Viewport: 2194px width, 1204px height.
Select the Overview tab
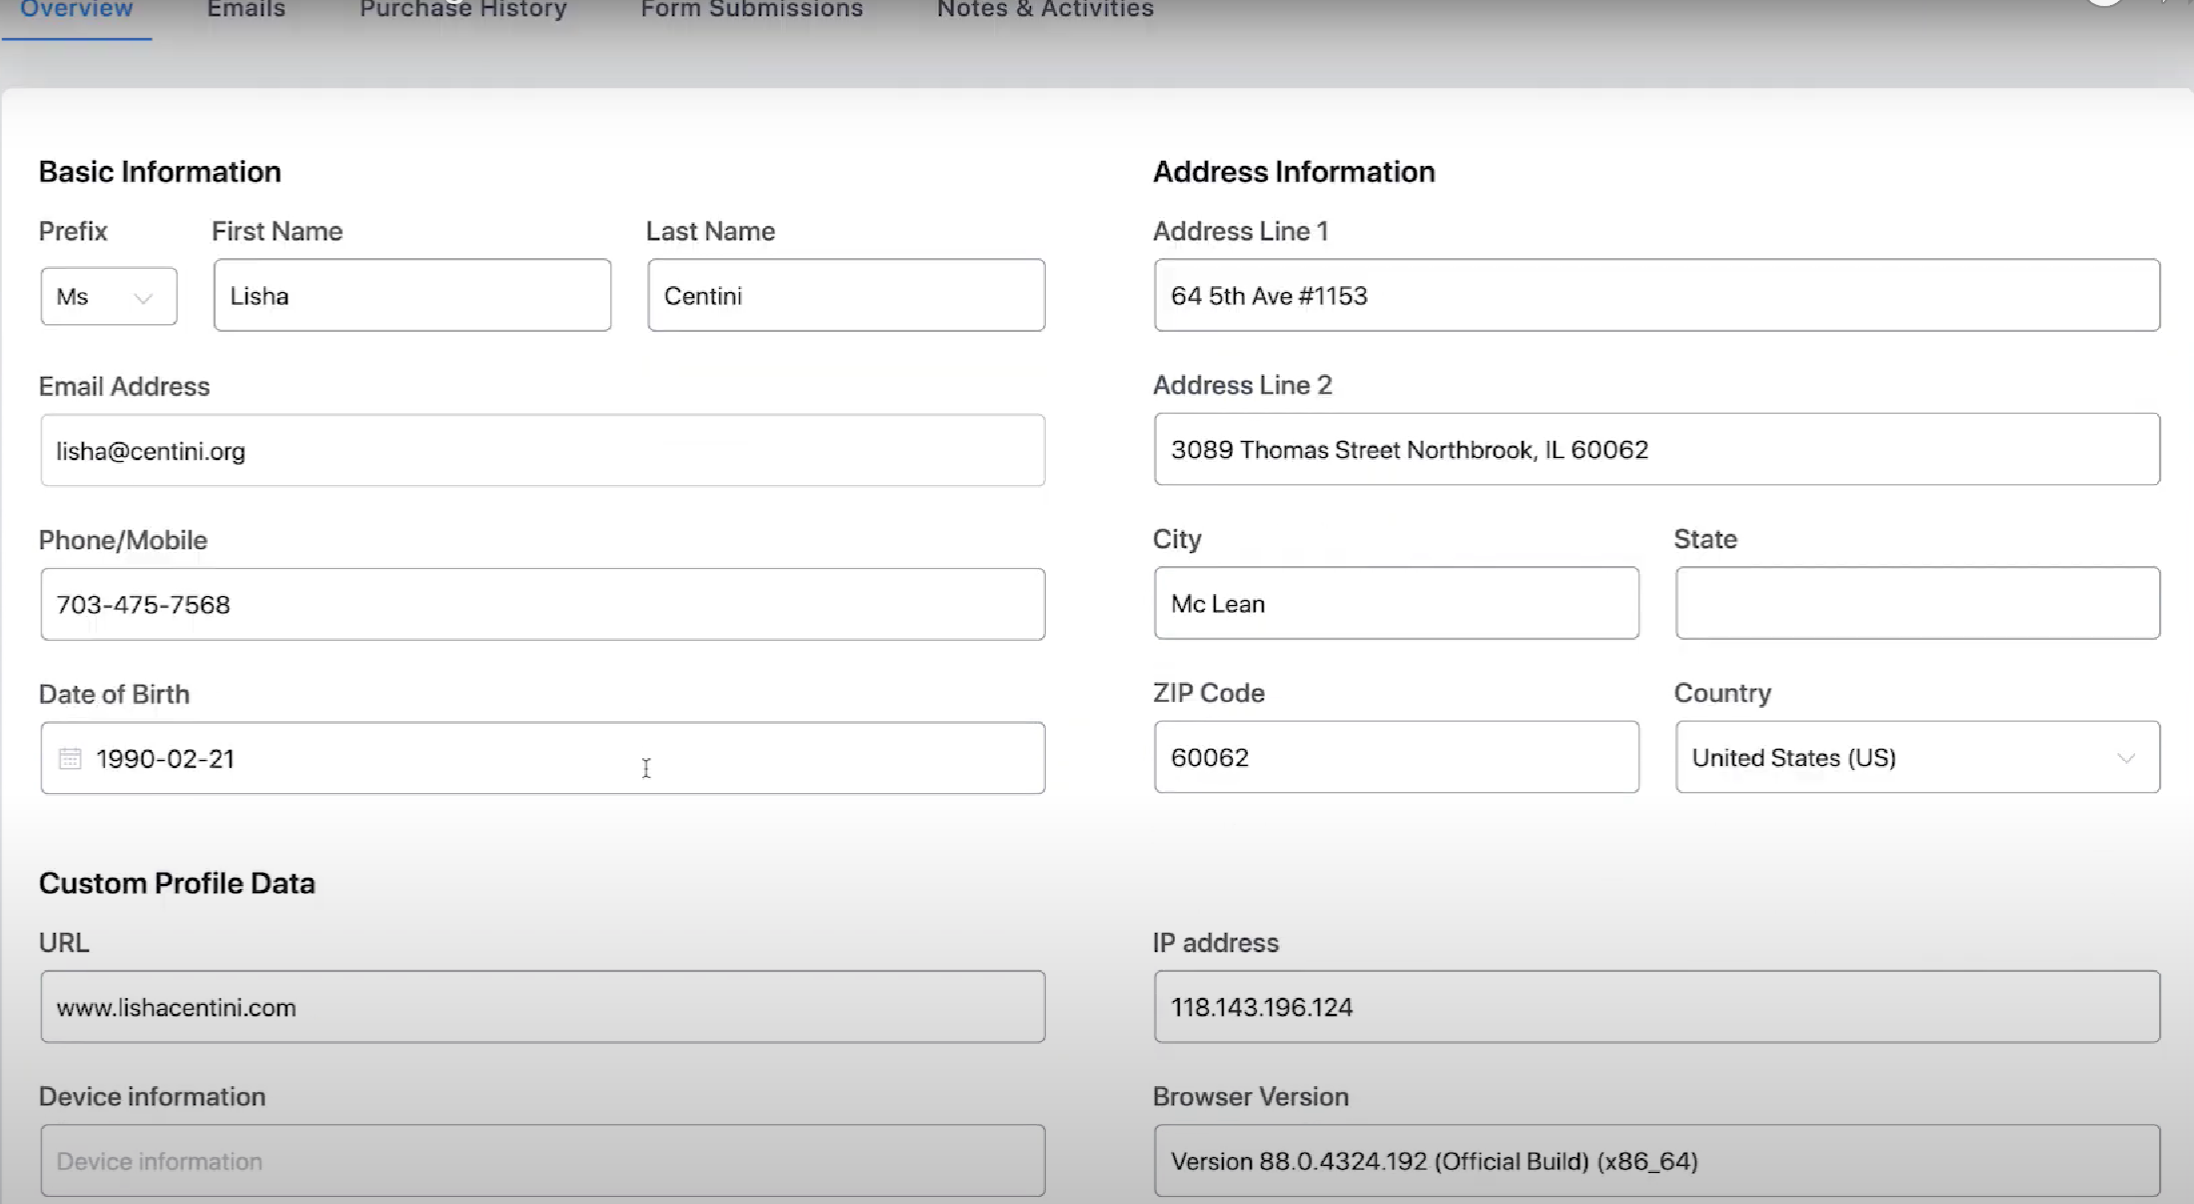76,11
